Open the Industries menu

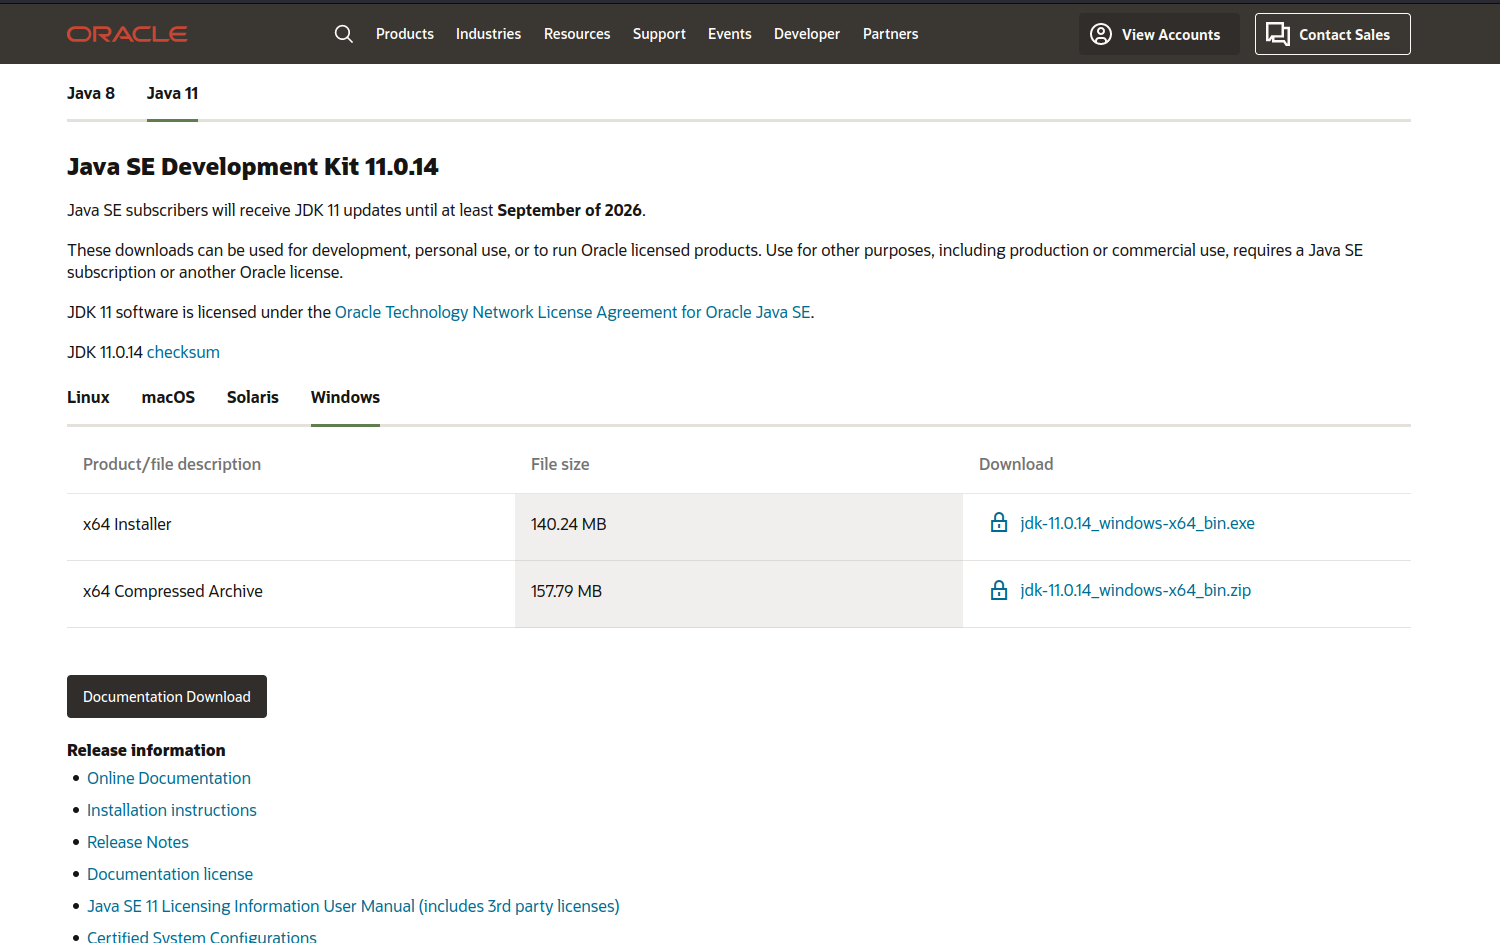click(488, 34)
